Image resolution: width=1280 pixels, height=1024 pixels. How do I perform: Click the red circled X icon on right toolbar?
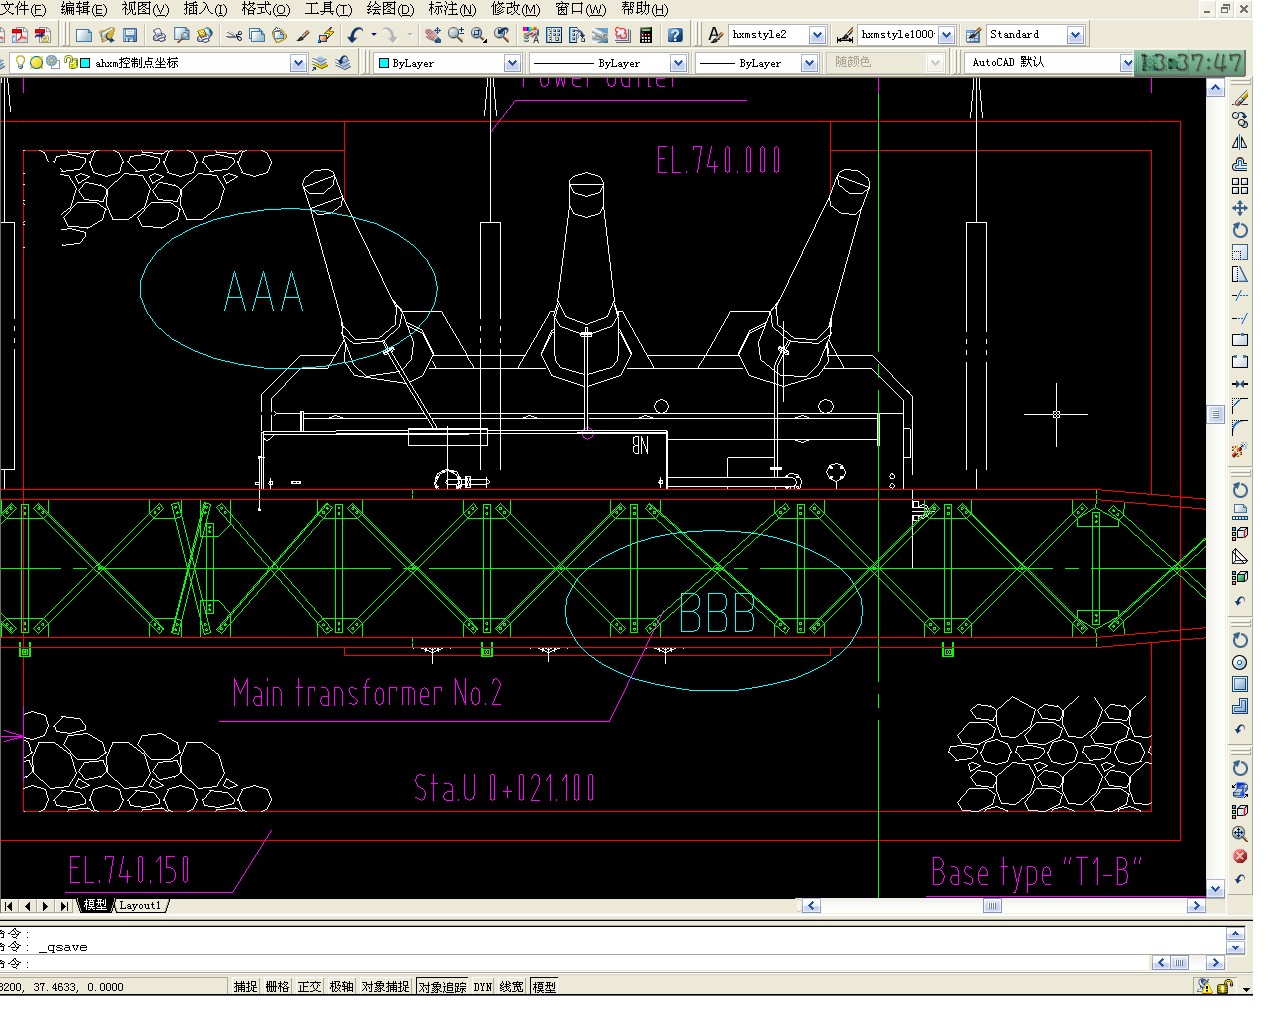pyautogui.click(x=1240, y=856)
